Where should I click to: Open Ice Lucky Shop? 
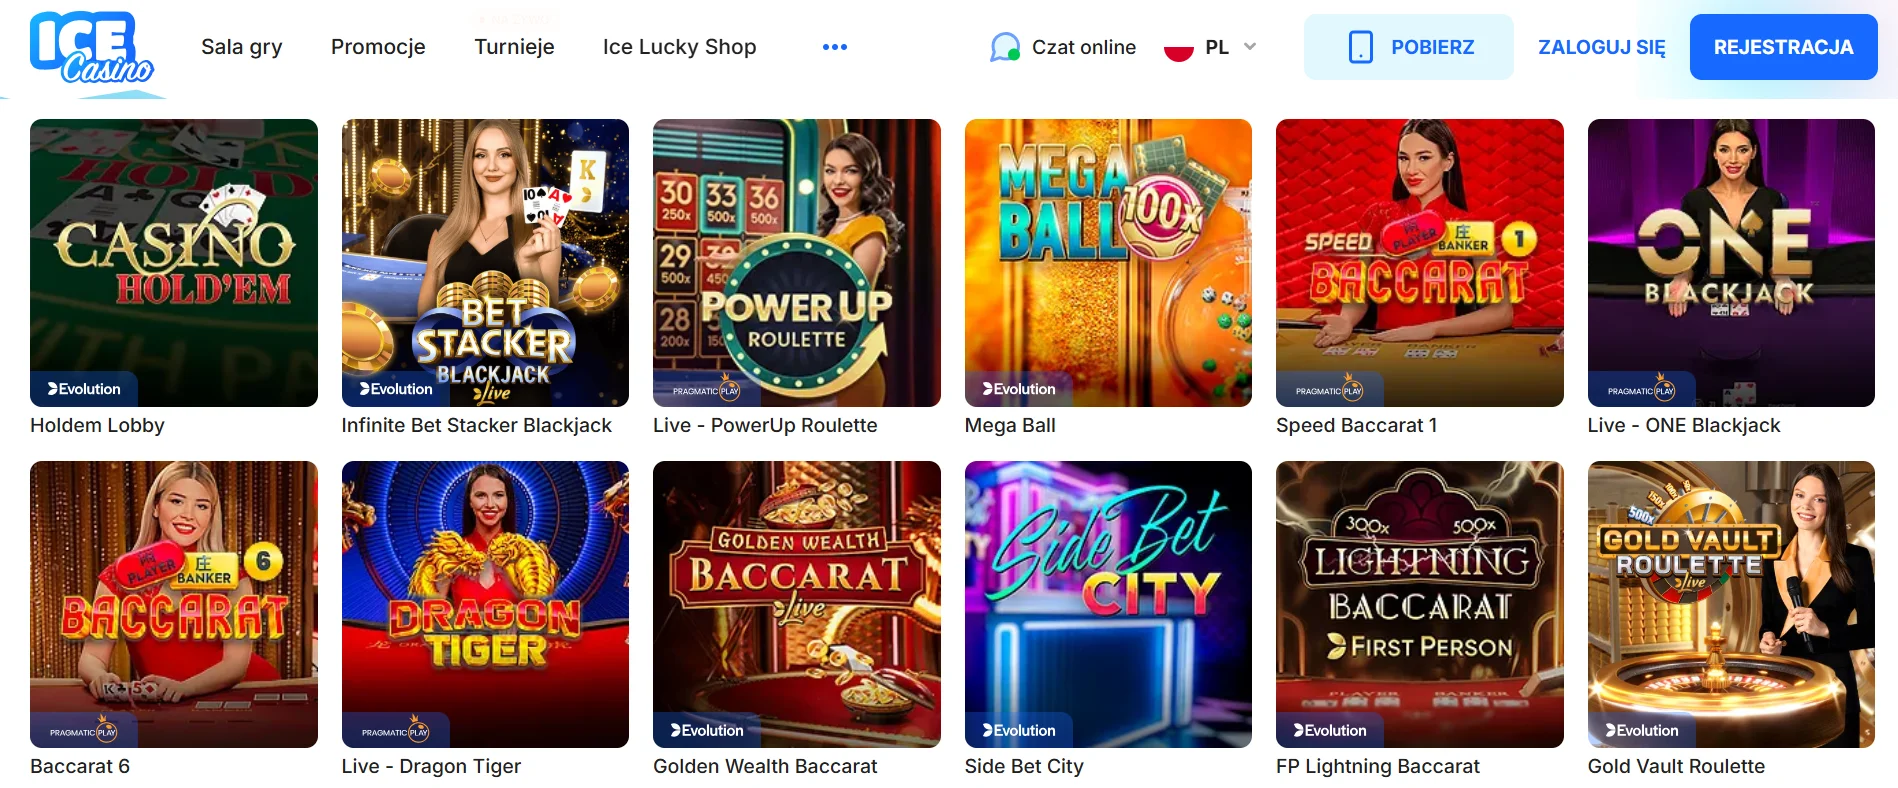pyautogui.click(x=680, y=47)
